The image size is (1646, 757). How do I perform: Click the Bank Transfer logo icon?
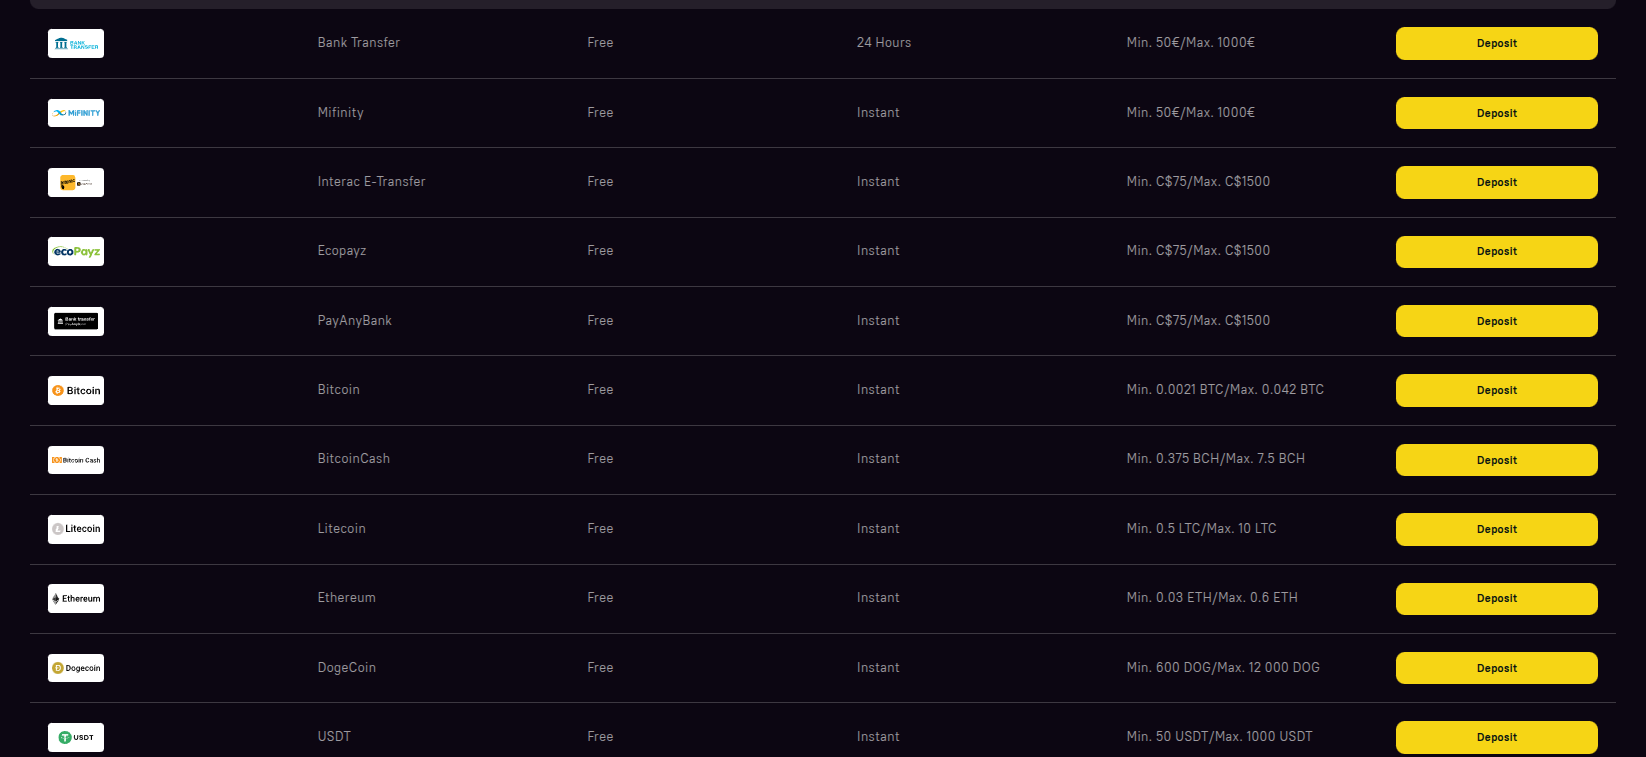(76, 43)
